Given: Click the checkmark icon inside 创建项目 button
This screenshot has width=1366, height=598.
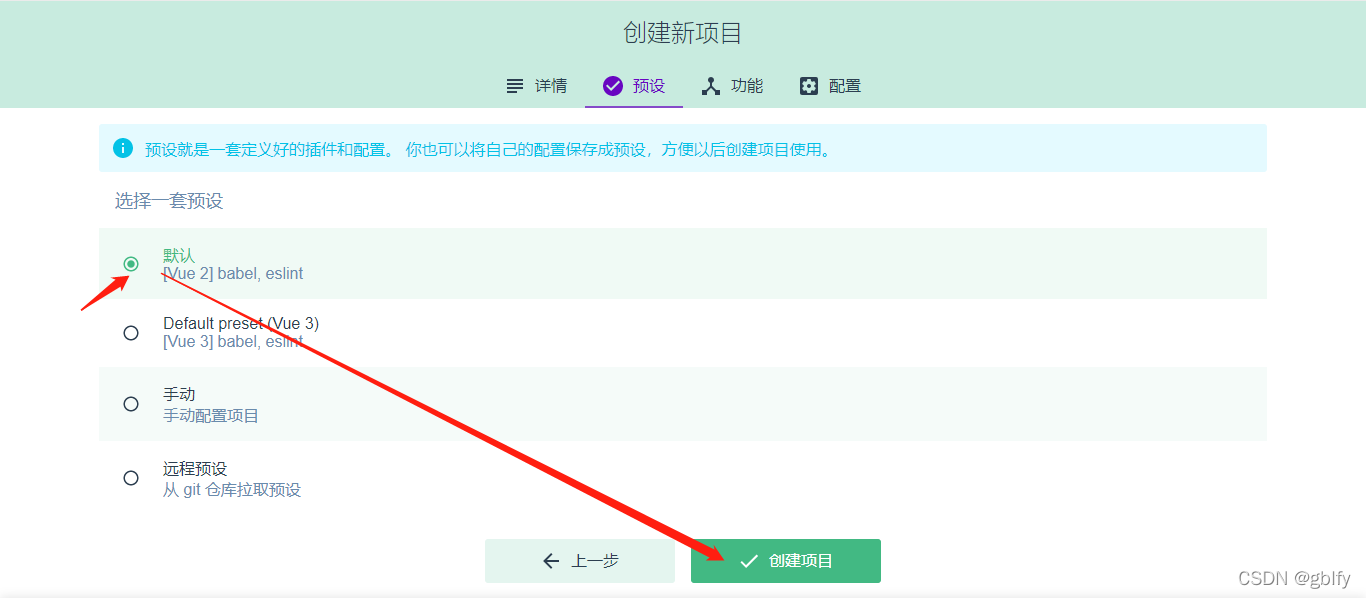Looking at the screenshot, I should 748,561.
